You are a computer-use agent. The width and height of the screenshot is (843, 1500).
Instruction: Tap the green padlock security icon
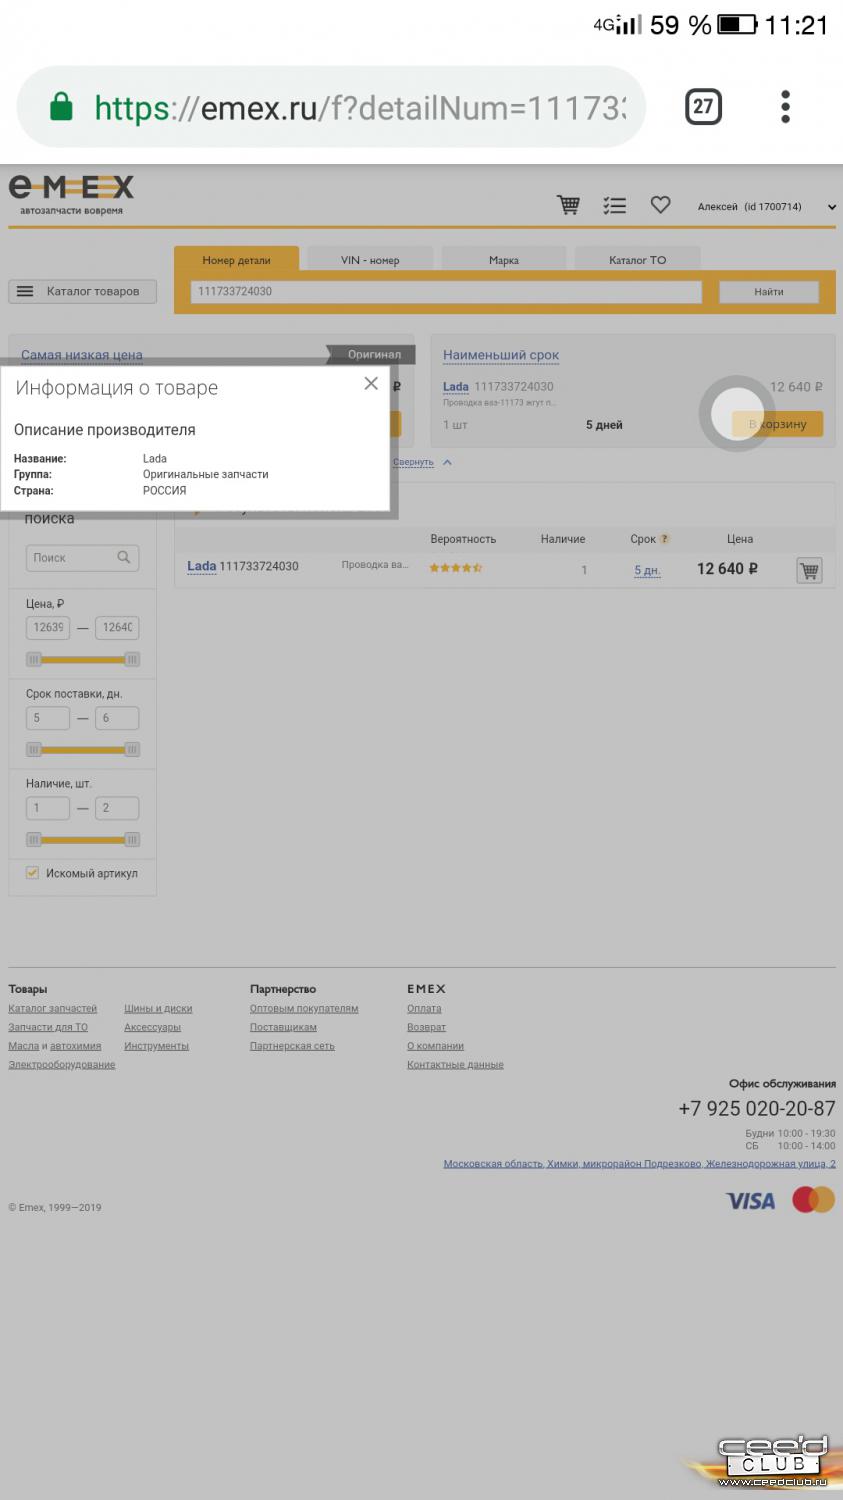pyautogui.click(x=61, y=107)
